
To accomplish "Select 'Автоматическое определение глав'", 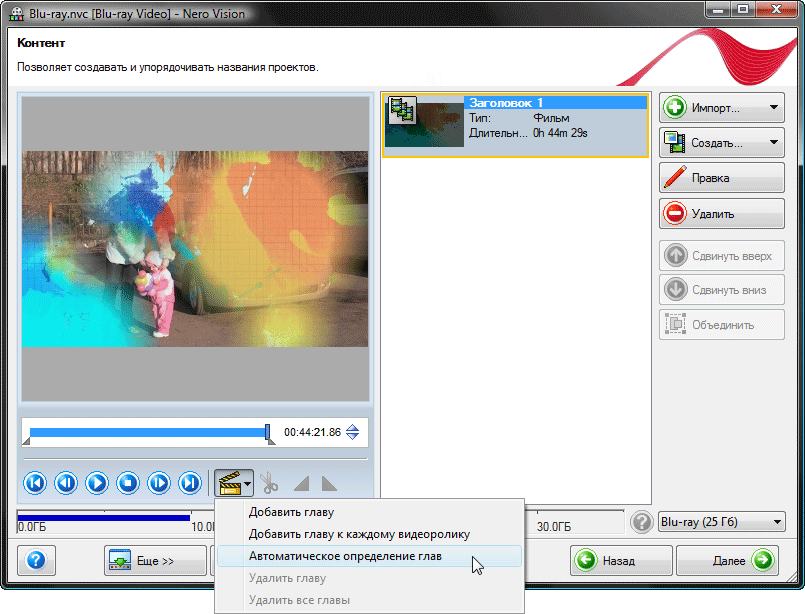I will pyautogui.click(x=369, y=556).
